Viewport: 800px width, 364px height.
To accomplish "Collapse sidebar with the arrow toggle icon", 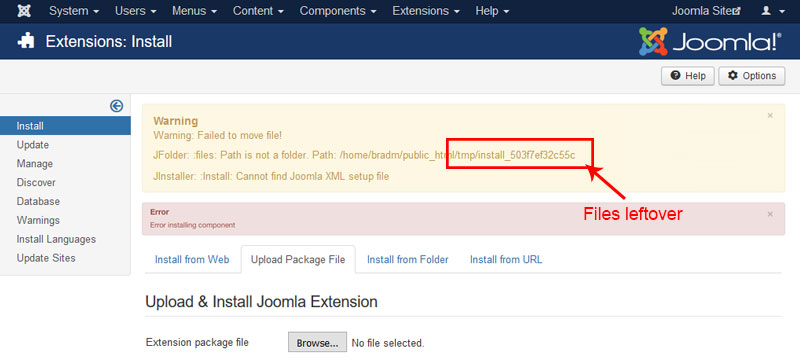I will coord(116,106).
